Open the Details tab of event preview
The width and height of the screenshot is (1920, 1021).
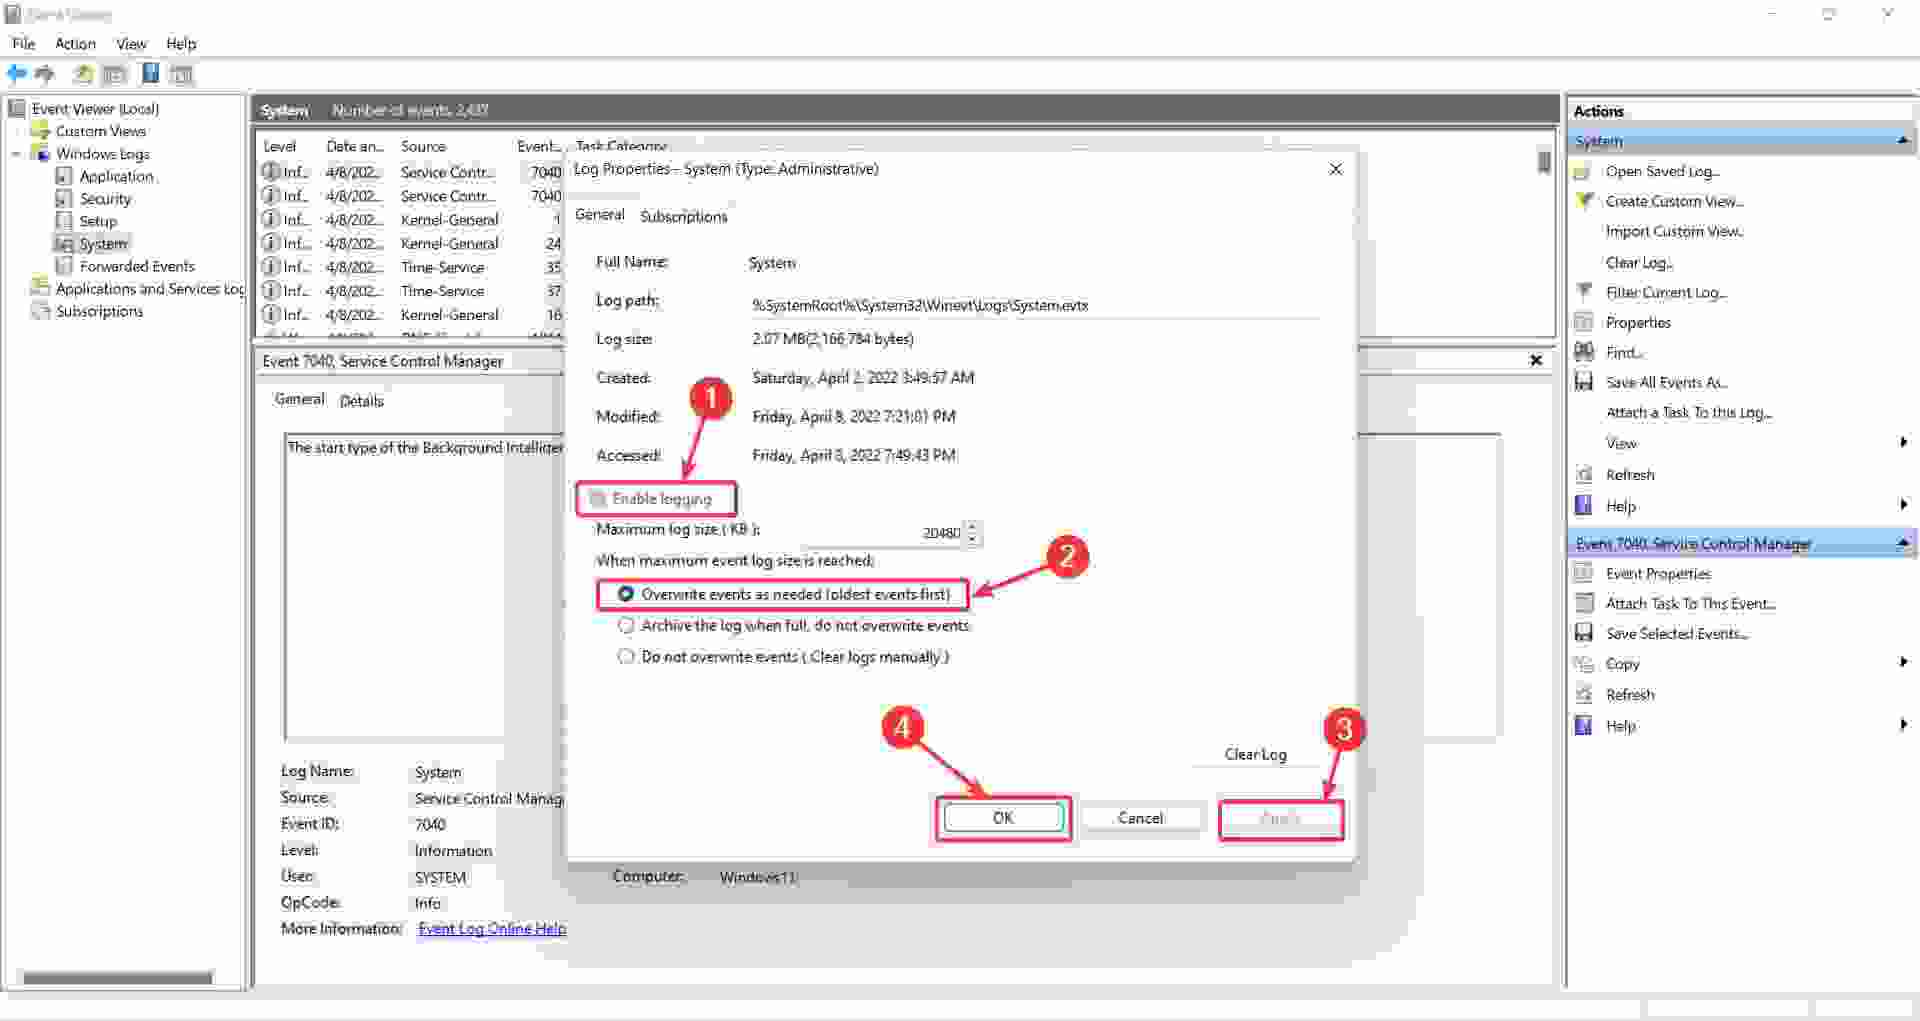pyautogui.click(x=362, y=400)
